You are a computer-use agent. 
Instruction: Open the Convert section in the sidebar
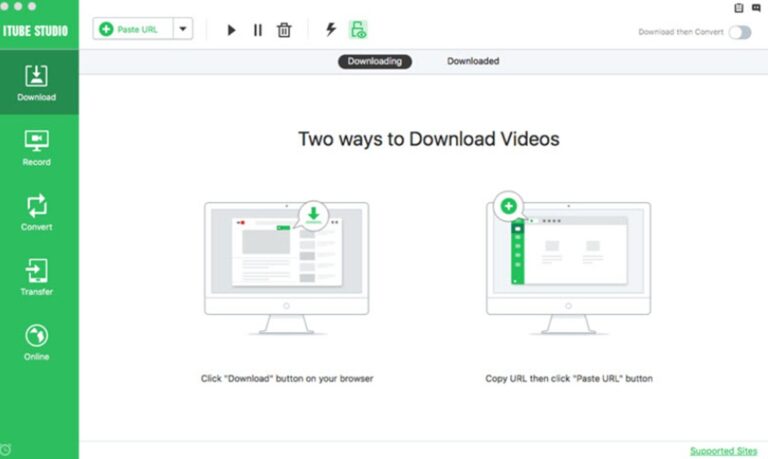pyautogui.click(x=37, y=212)
